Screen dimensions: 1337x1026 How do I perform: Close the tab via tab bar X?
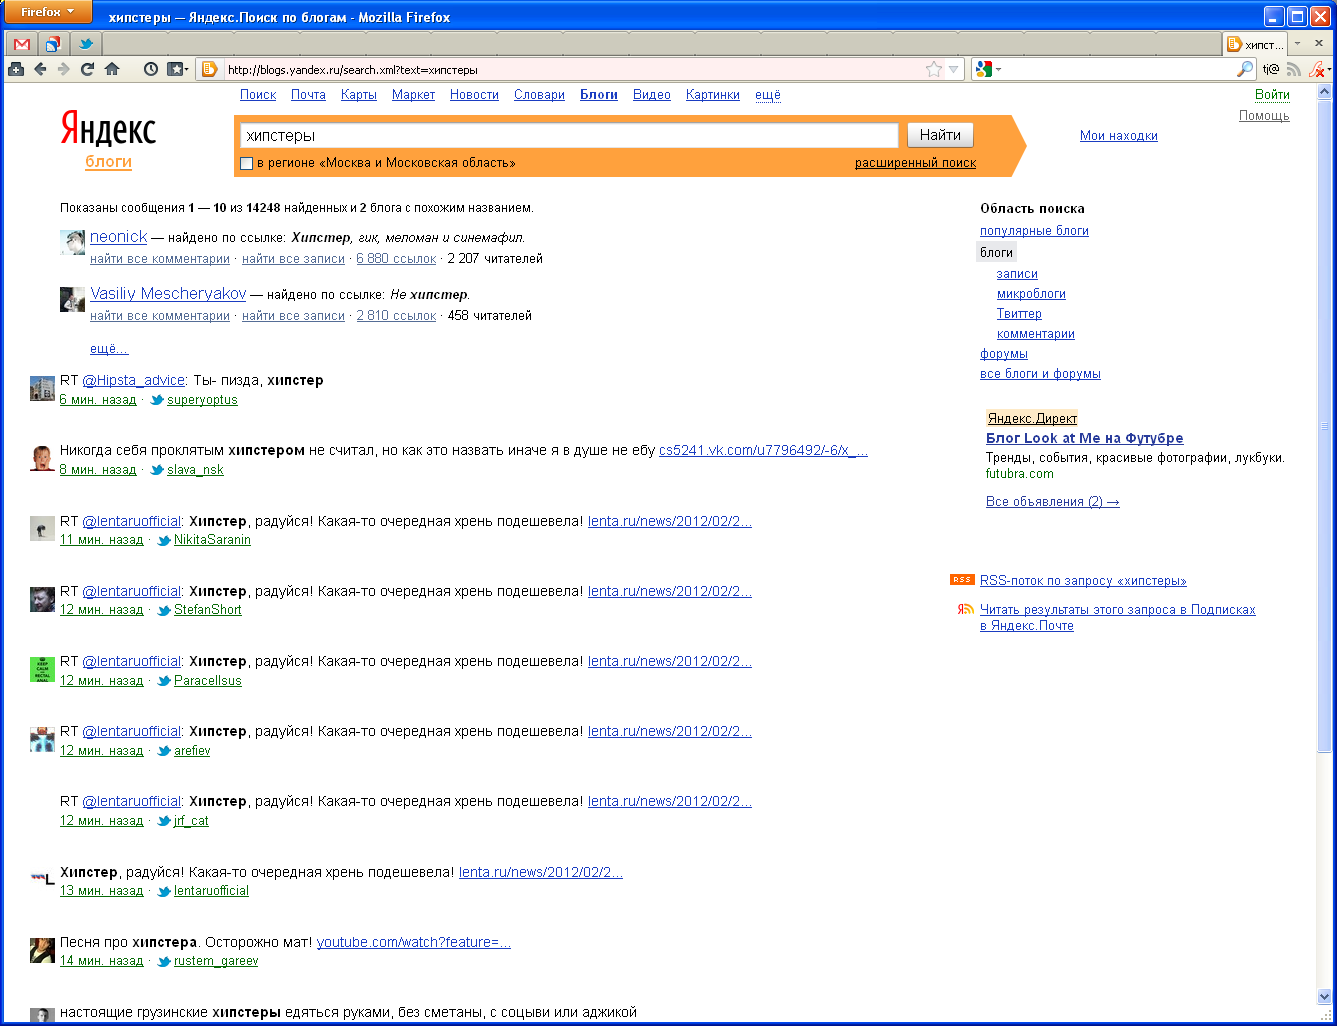tap(1319, 44)
